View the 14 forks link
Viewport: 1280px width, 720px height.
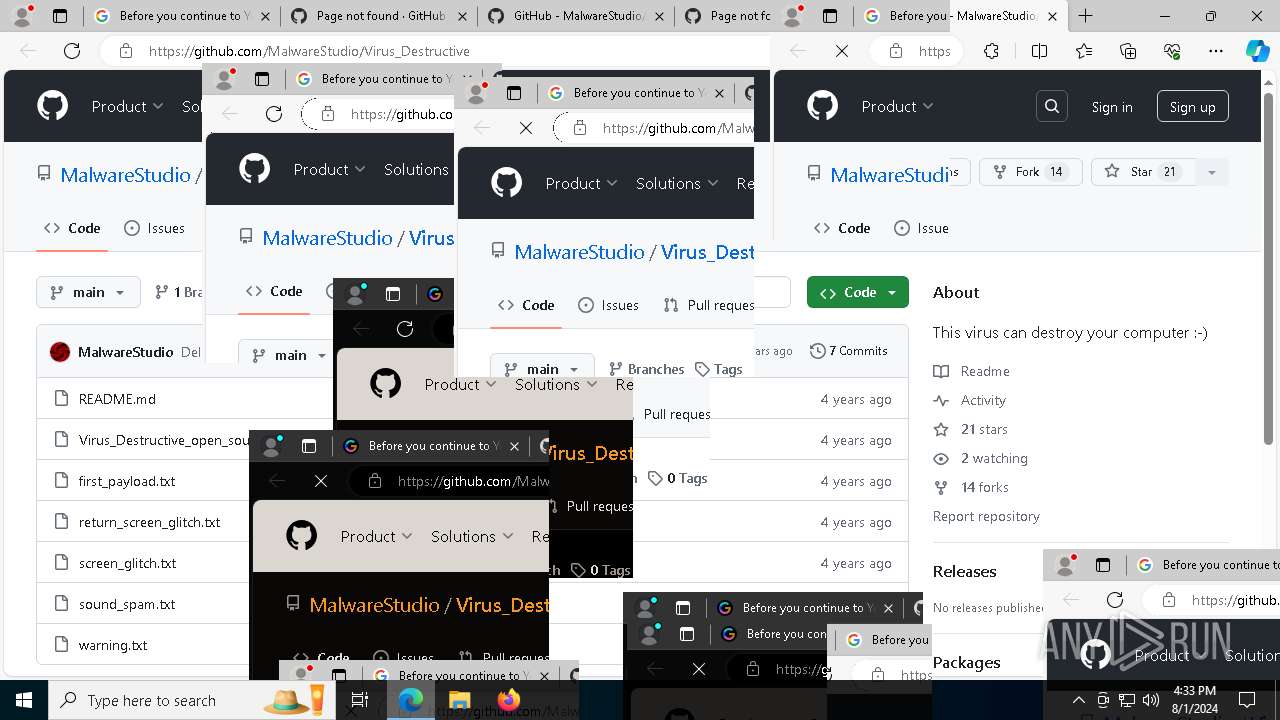tap(972, 487)
